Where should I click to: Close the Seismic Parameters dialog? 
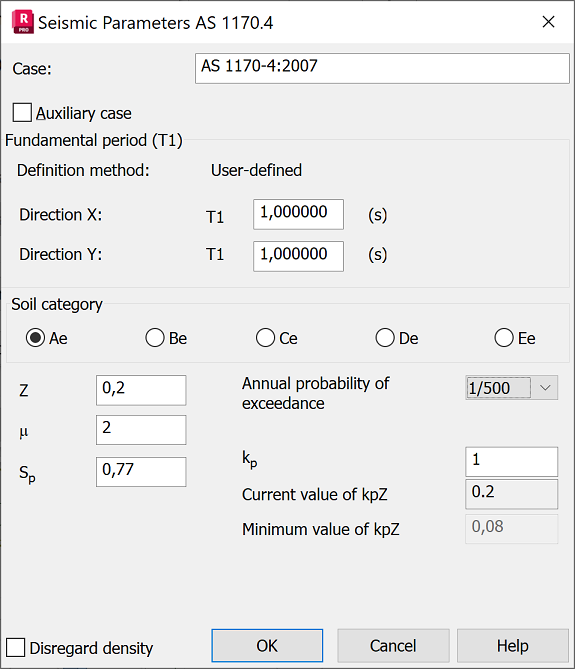pyautogui.click(x=548, y=22)
